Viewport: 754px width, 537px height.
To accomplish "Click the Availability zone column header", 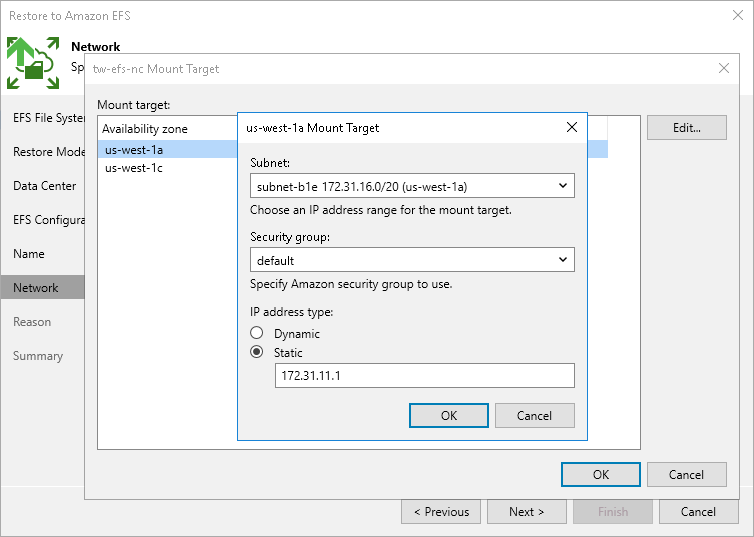I will coord(145,129).
